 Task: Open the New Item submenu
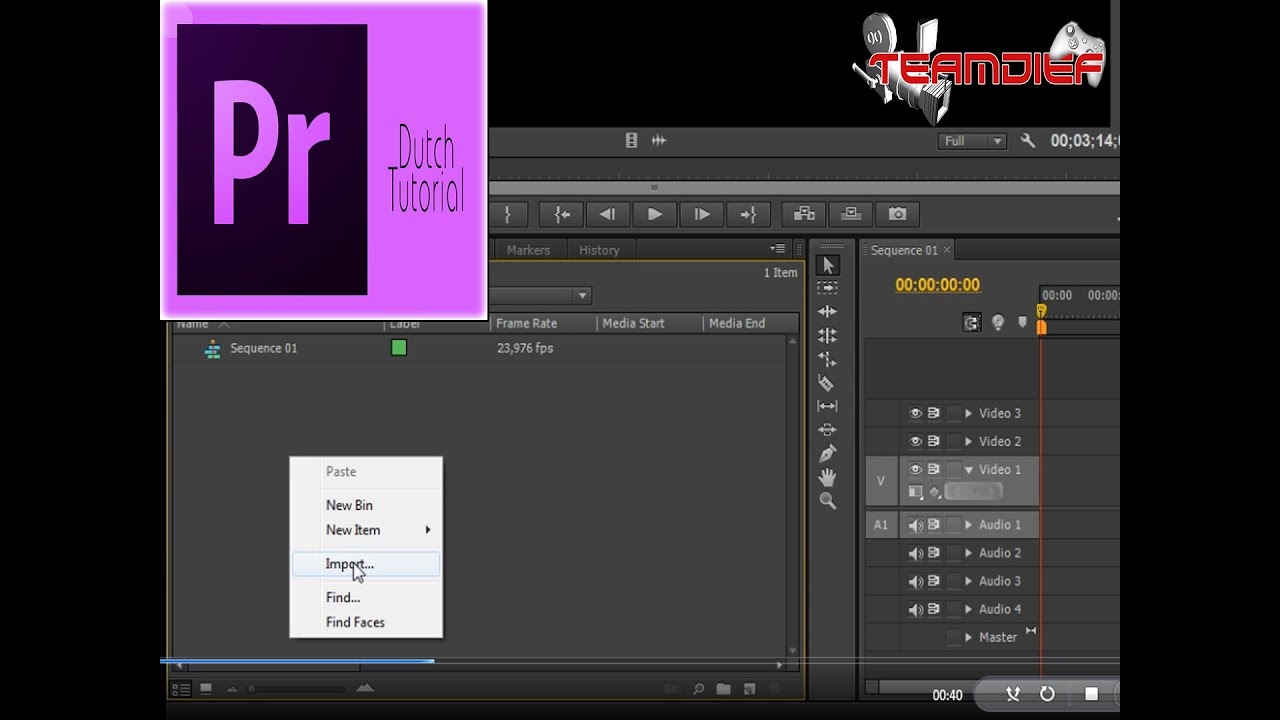(x=366, y=530)
